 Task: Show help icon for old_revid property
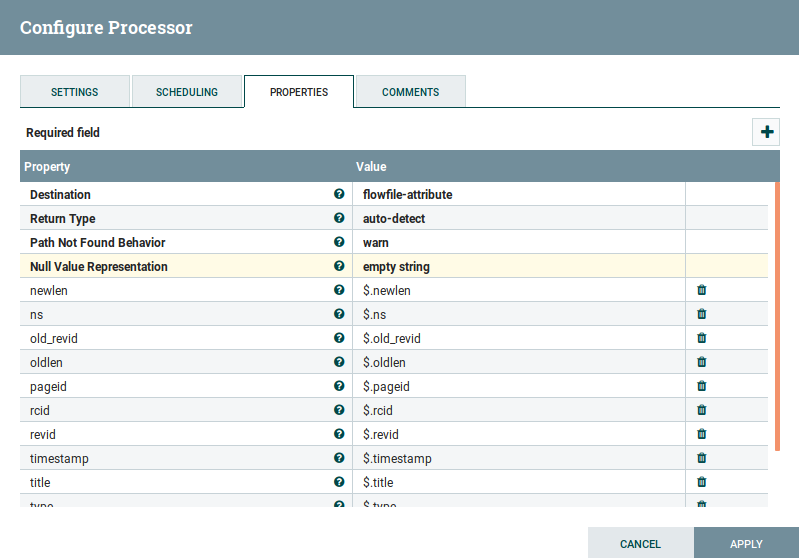point(339,338)
